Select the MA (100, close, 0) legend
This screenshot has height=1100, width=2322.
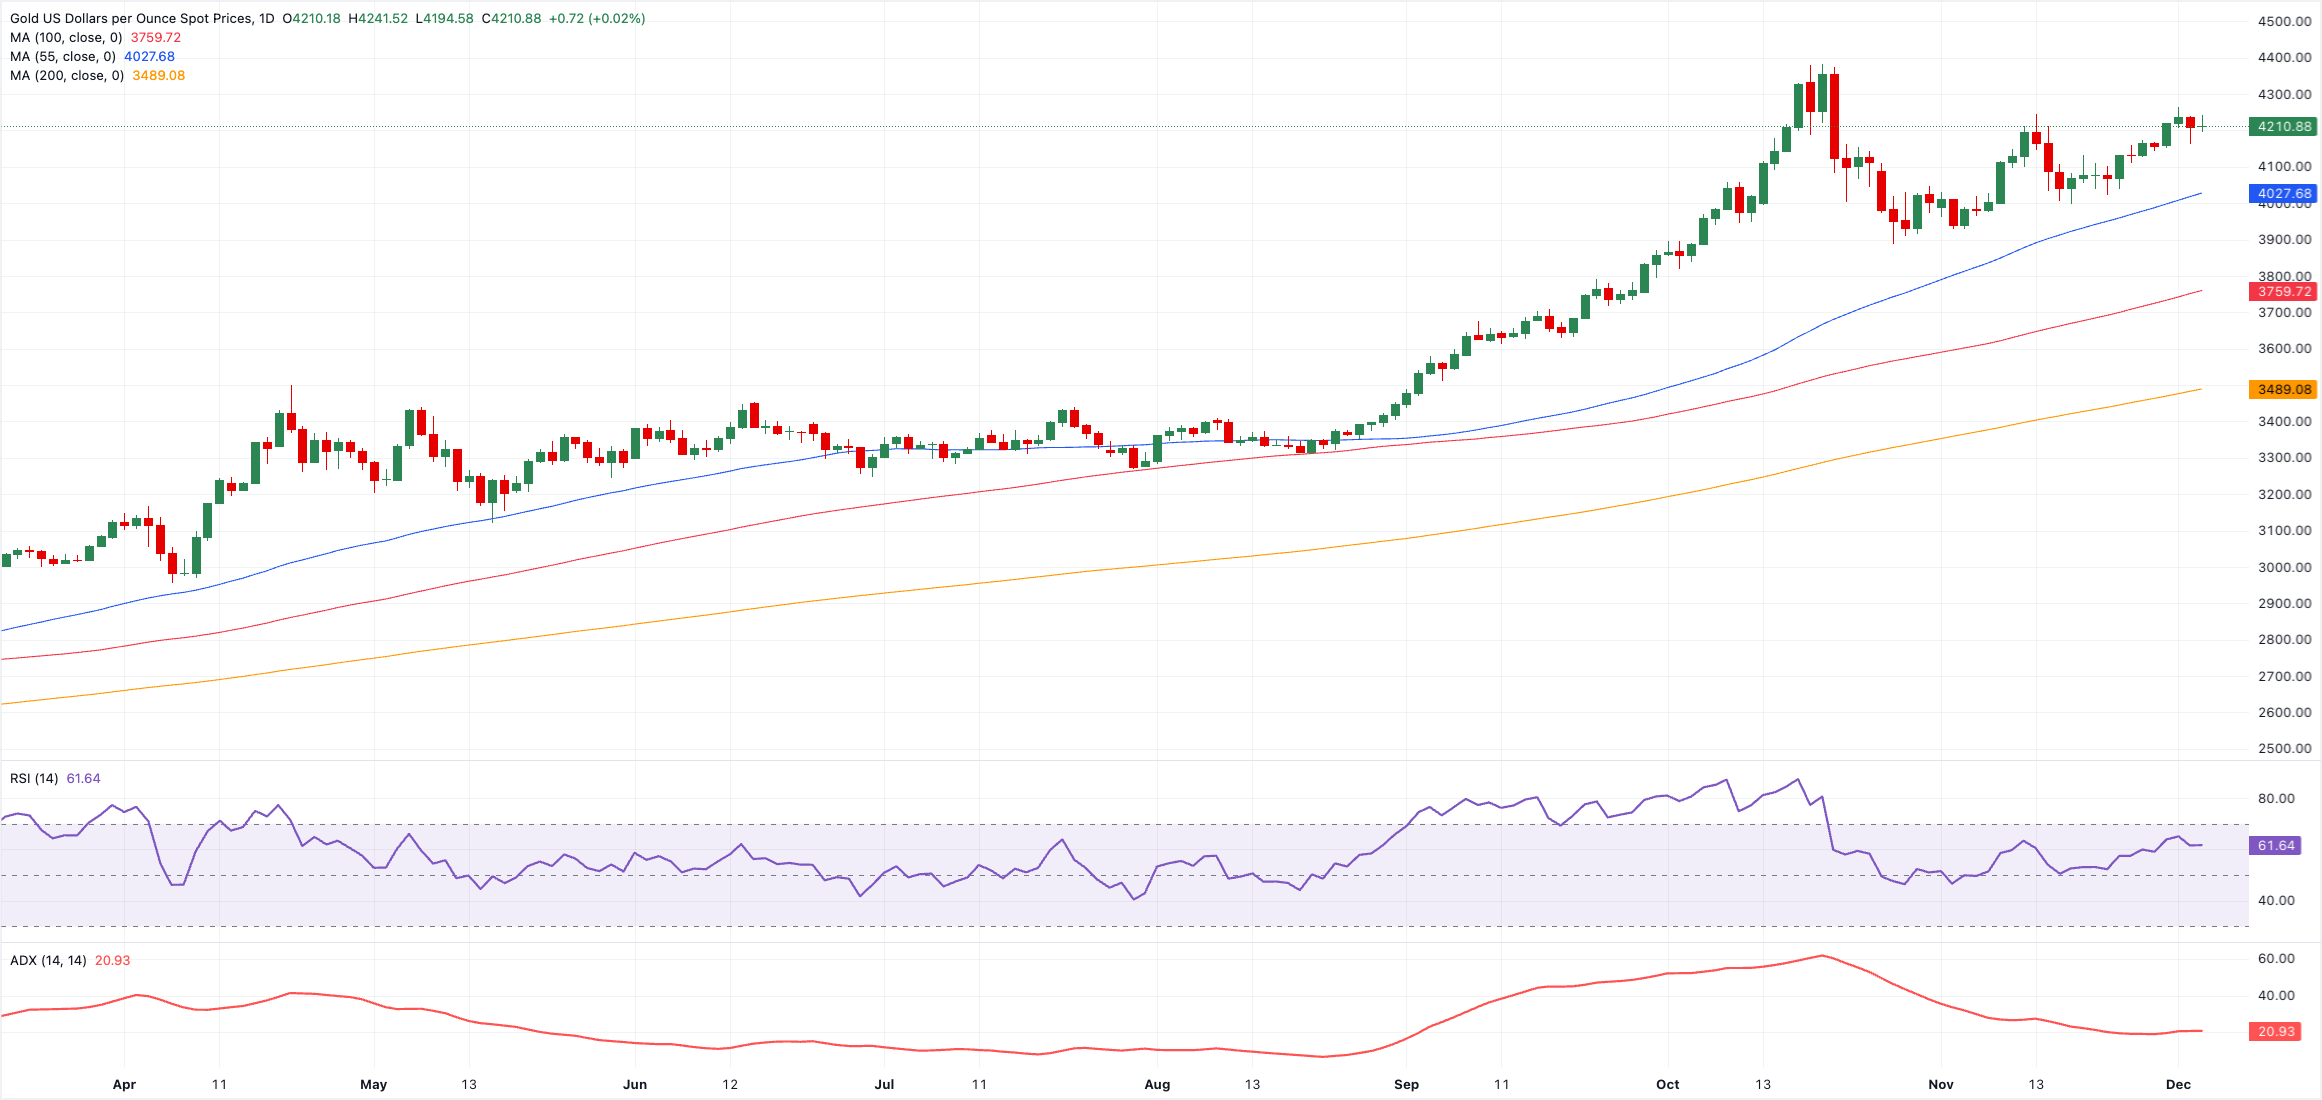68,37
